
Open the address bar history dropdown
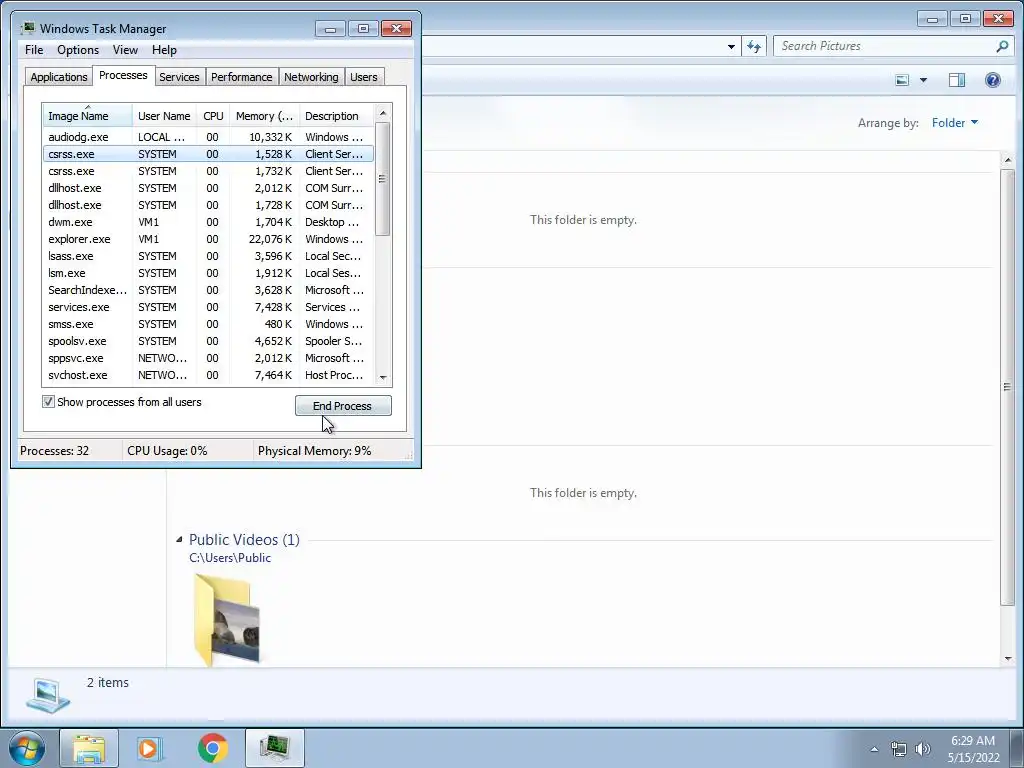tap(731, 46)
